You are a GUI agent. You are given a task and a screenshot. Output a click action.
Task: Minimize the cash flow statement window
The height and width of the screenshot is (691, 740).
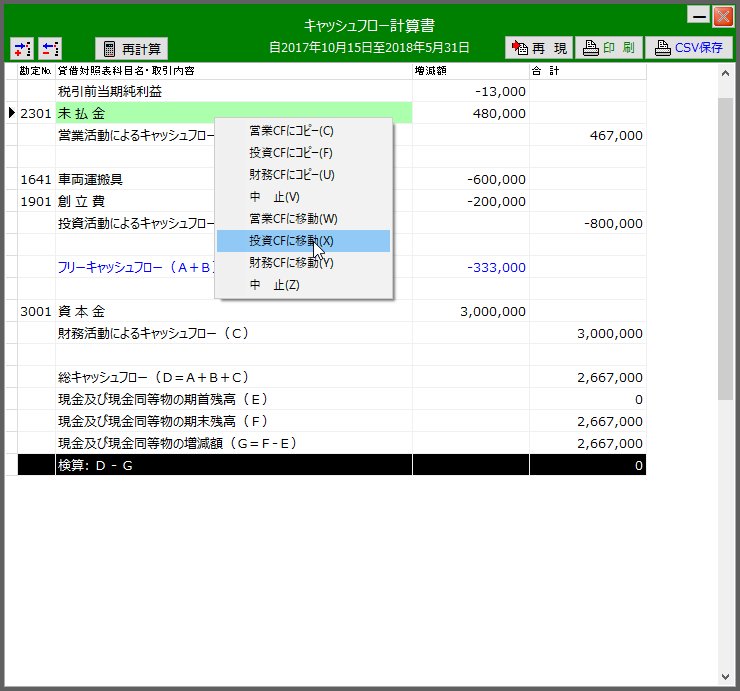[x=698, y=16]
